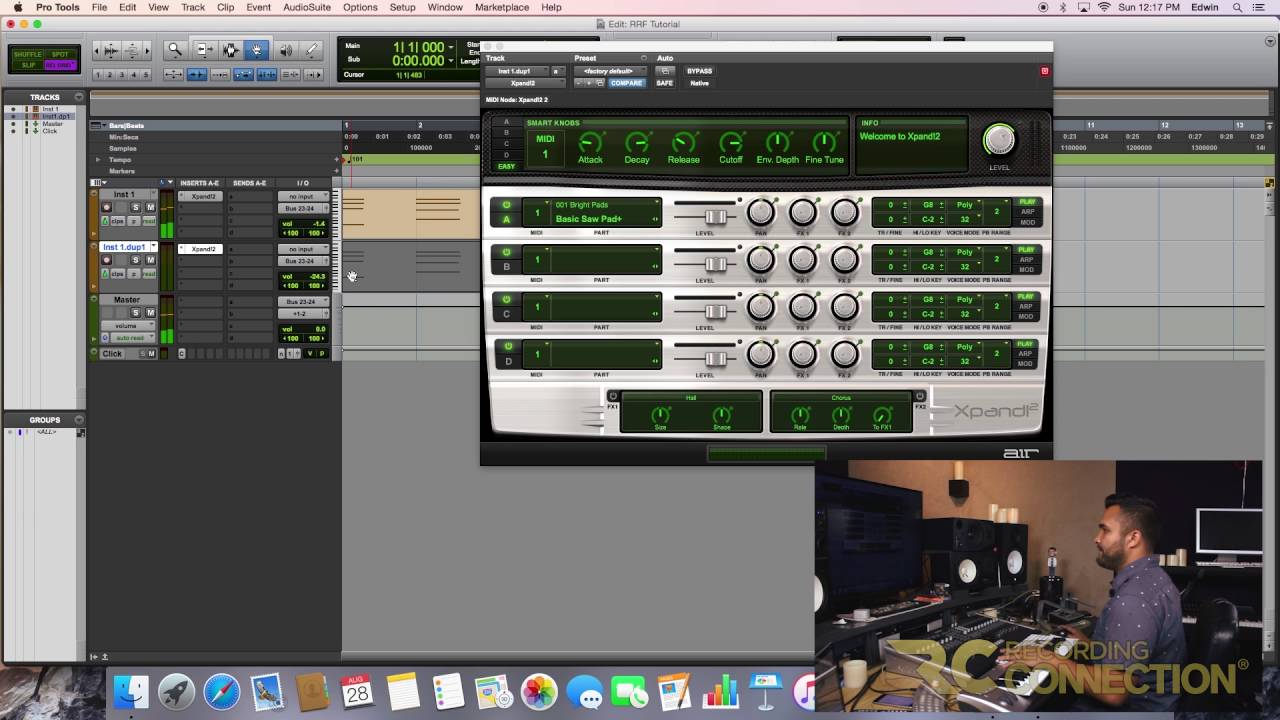Open the Clip menu

(x=225, y=7)
